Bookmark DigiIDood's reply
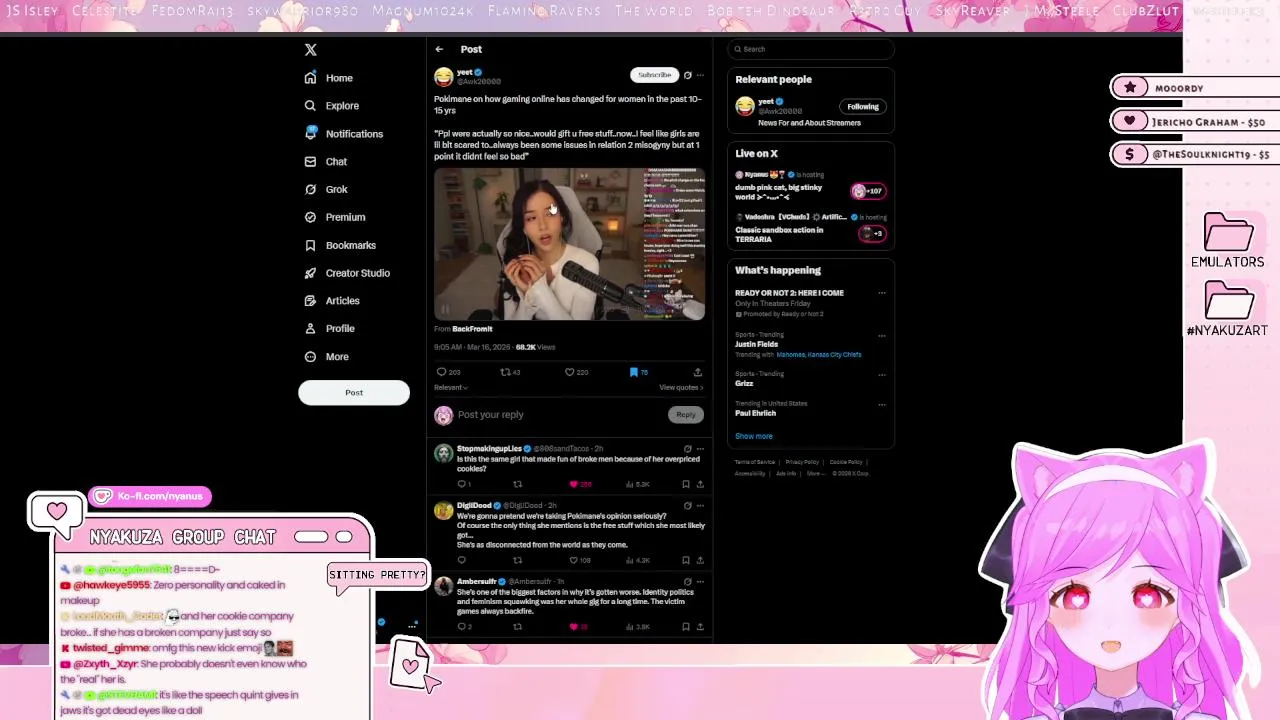 pos(686,560)
